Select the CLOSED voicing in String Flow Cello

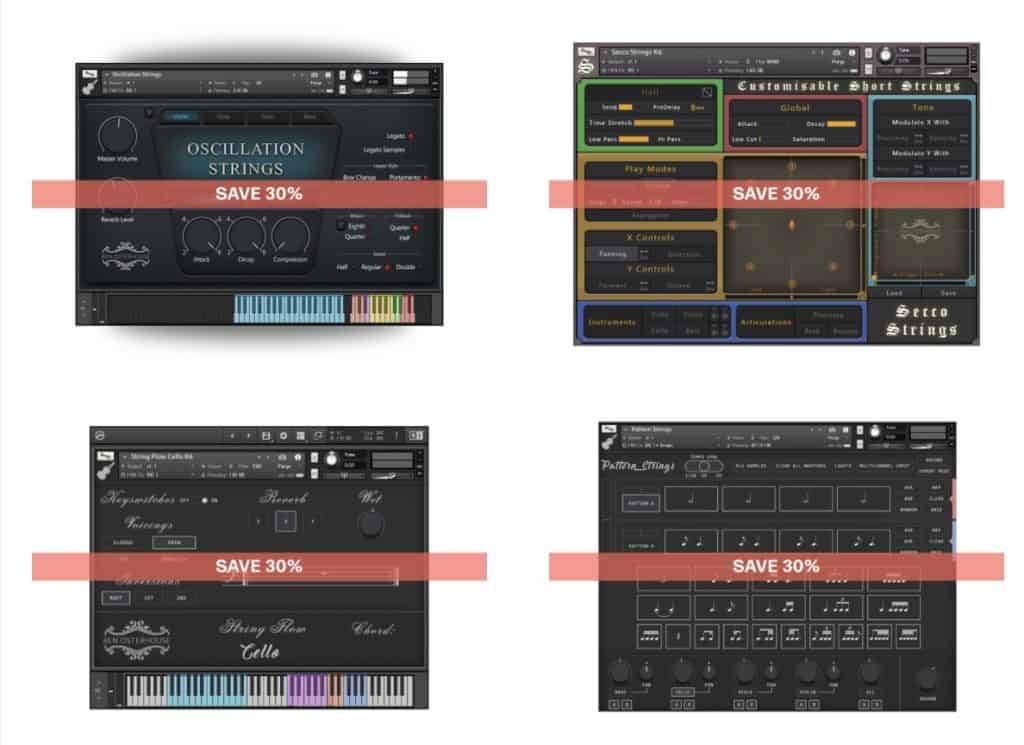pyautogui.click(x=123, y=542)
